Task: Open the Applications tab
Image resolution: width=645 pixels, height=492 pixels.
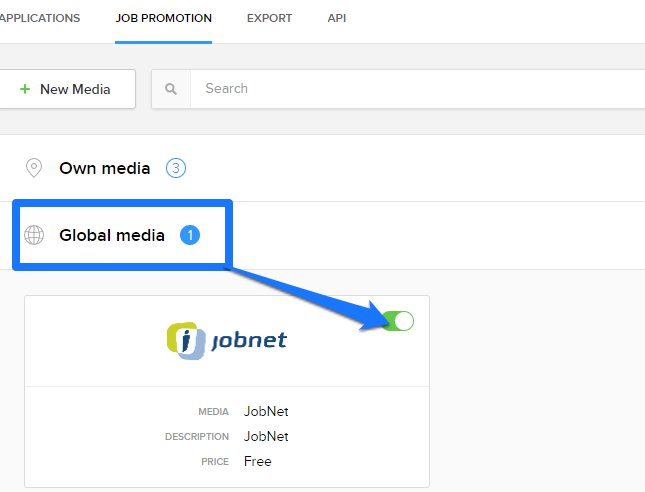Action: [x=40, y=18]
